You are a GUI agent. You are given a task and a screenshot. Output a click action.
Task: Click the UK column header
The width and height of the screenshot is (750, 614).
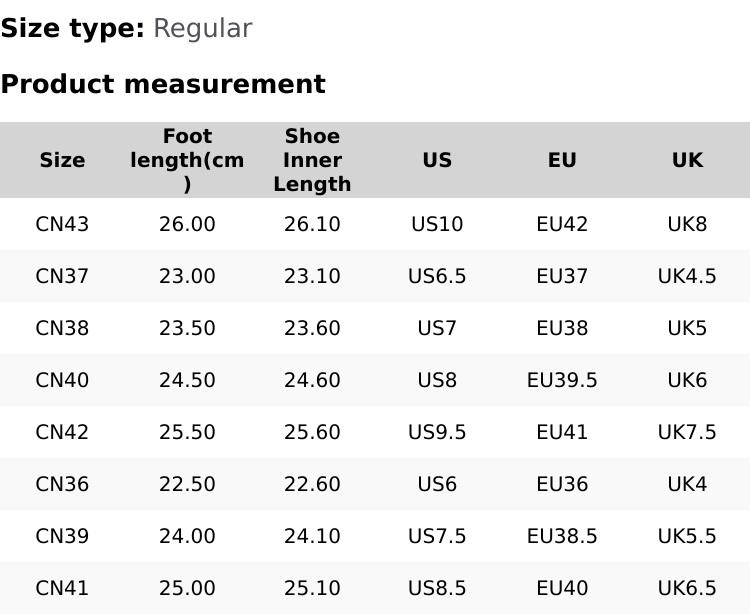687,160
